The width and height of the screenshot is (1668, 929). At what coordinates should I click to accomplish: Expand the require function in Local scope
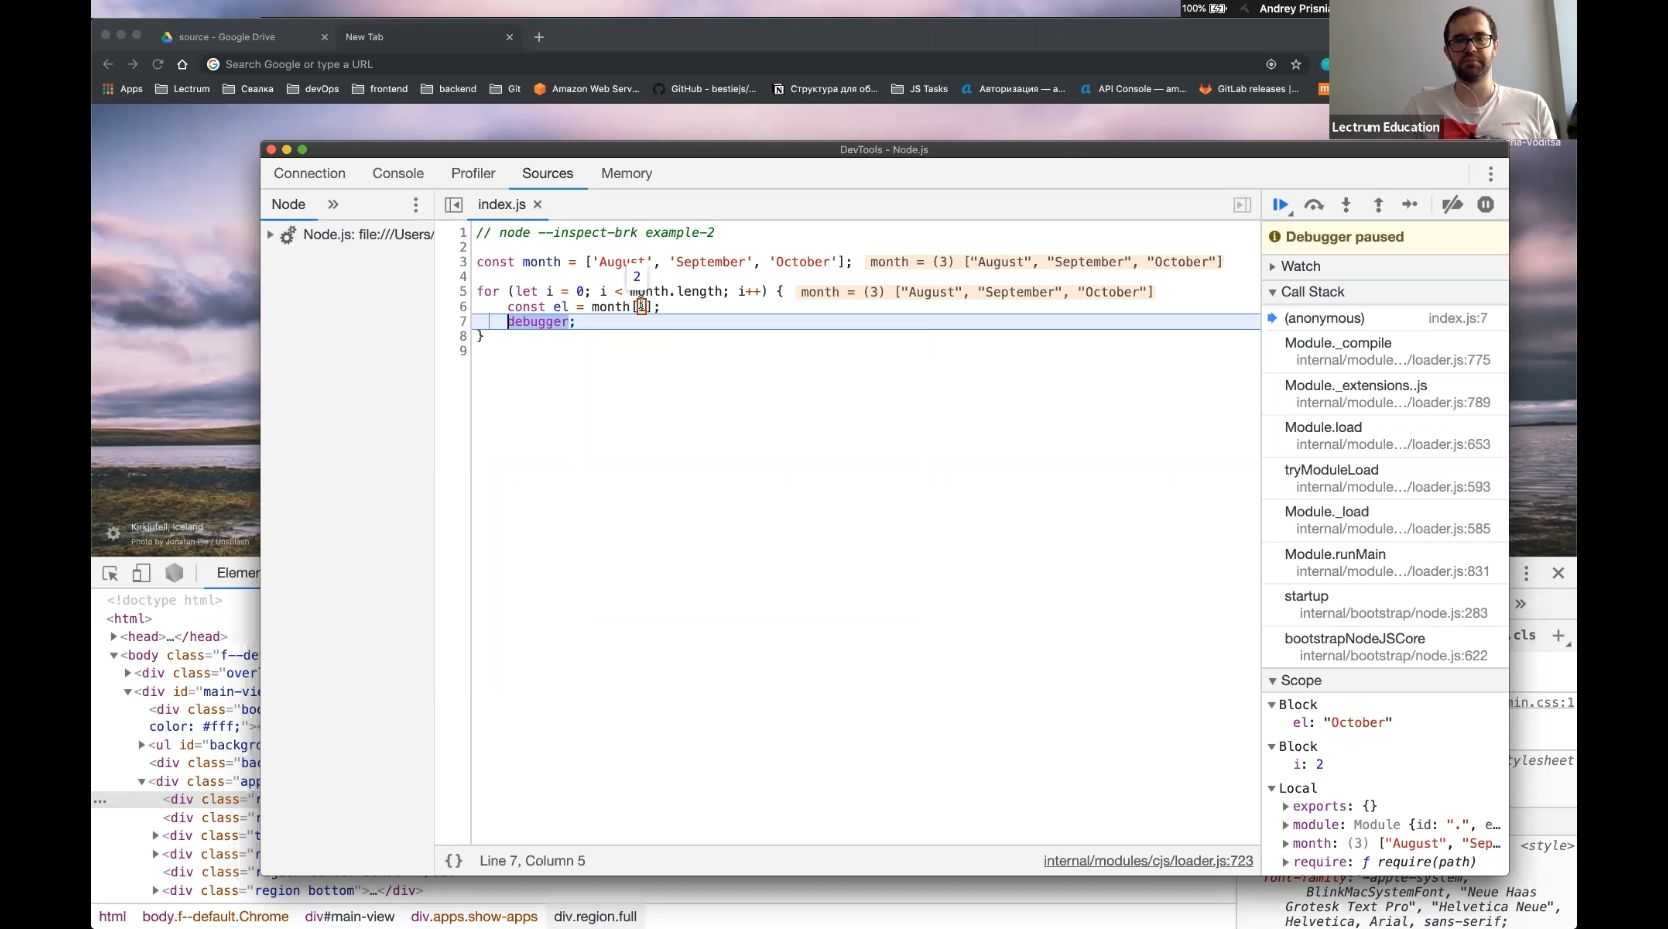coord(1286,862)
